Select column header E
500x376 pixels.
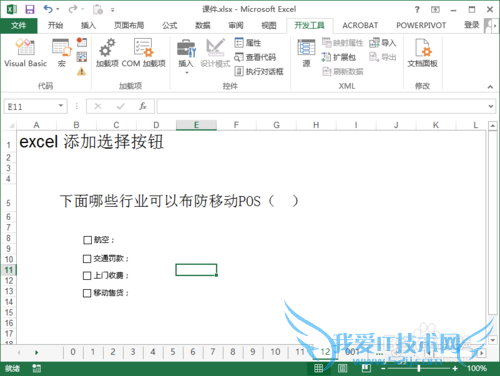tap(196, 125)
